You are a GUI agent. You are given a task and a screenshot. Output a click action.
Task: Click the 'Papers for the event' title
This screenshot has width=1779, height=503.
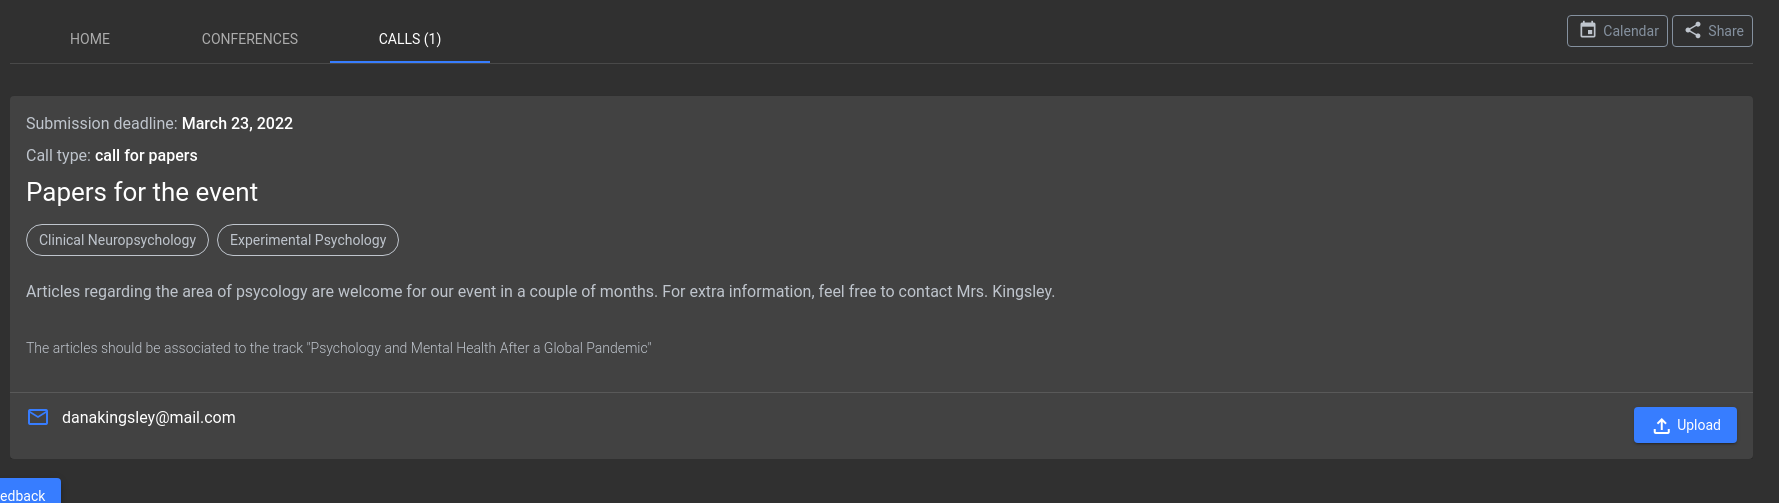[142, 192]
